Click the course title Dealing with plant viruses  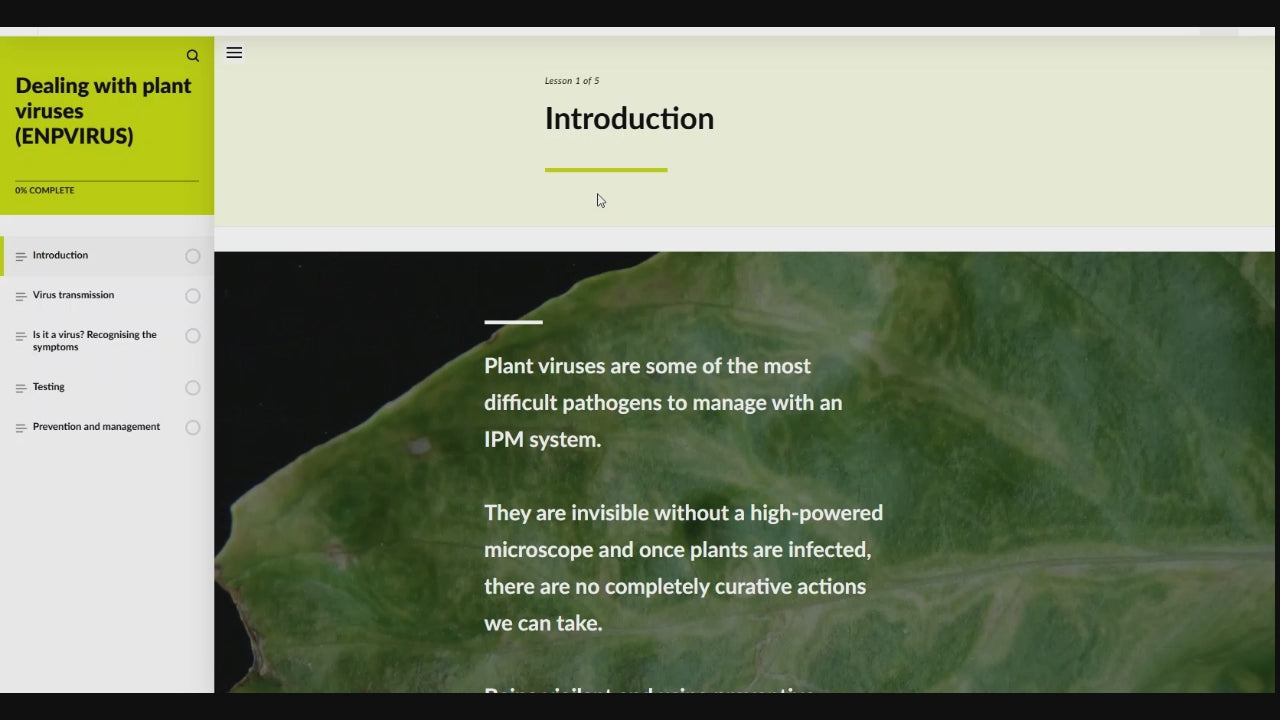tap(103, 111)
